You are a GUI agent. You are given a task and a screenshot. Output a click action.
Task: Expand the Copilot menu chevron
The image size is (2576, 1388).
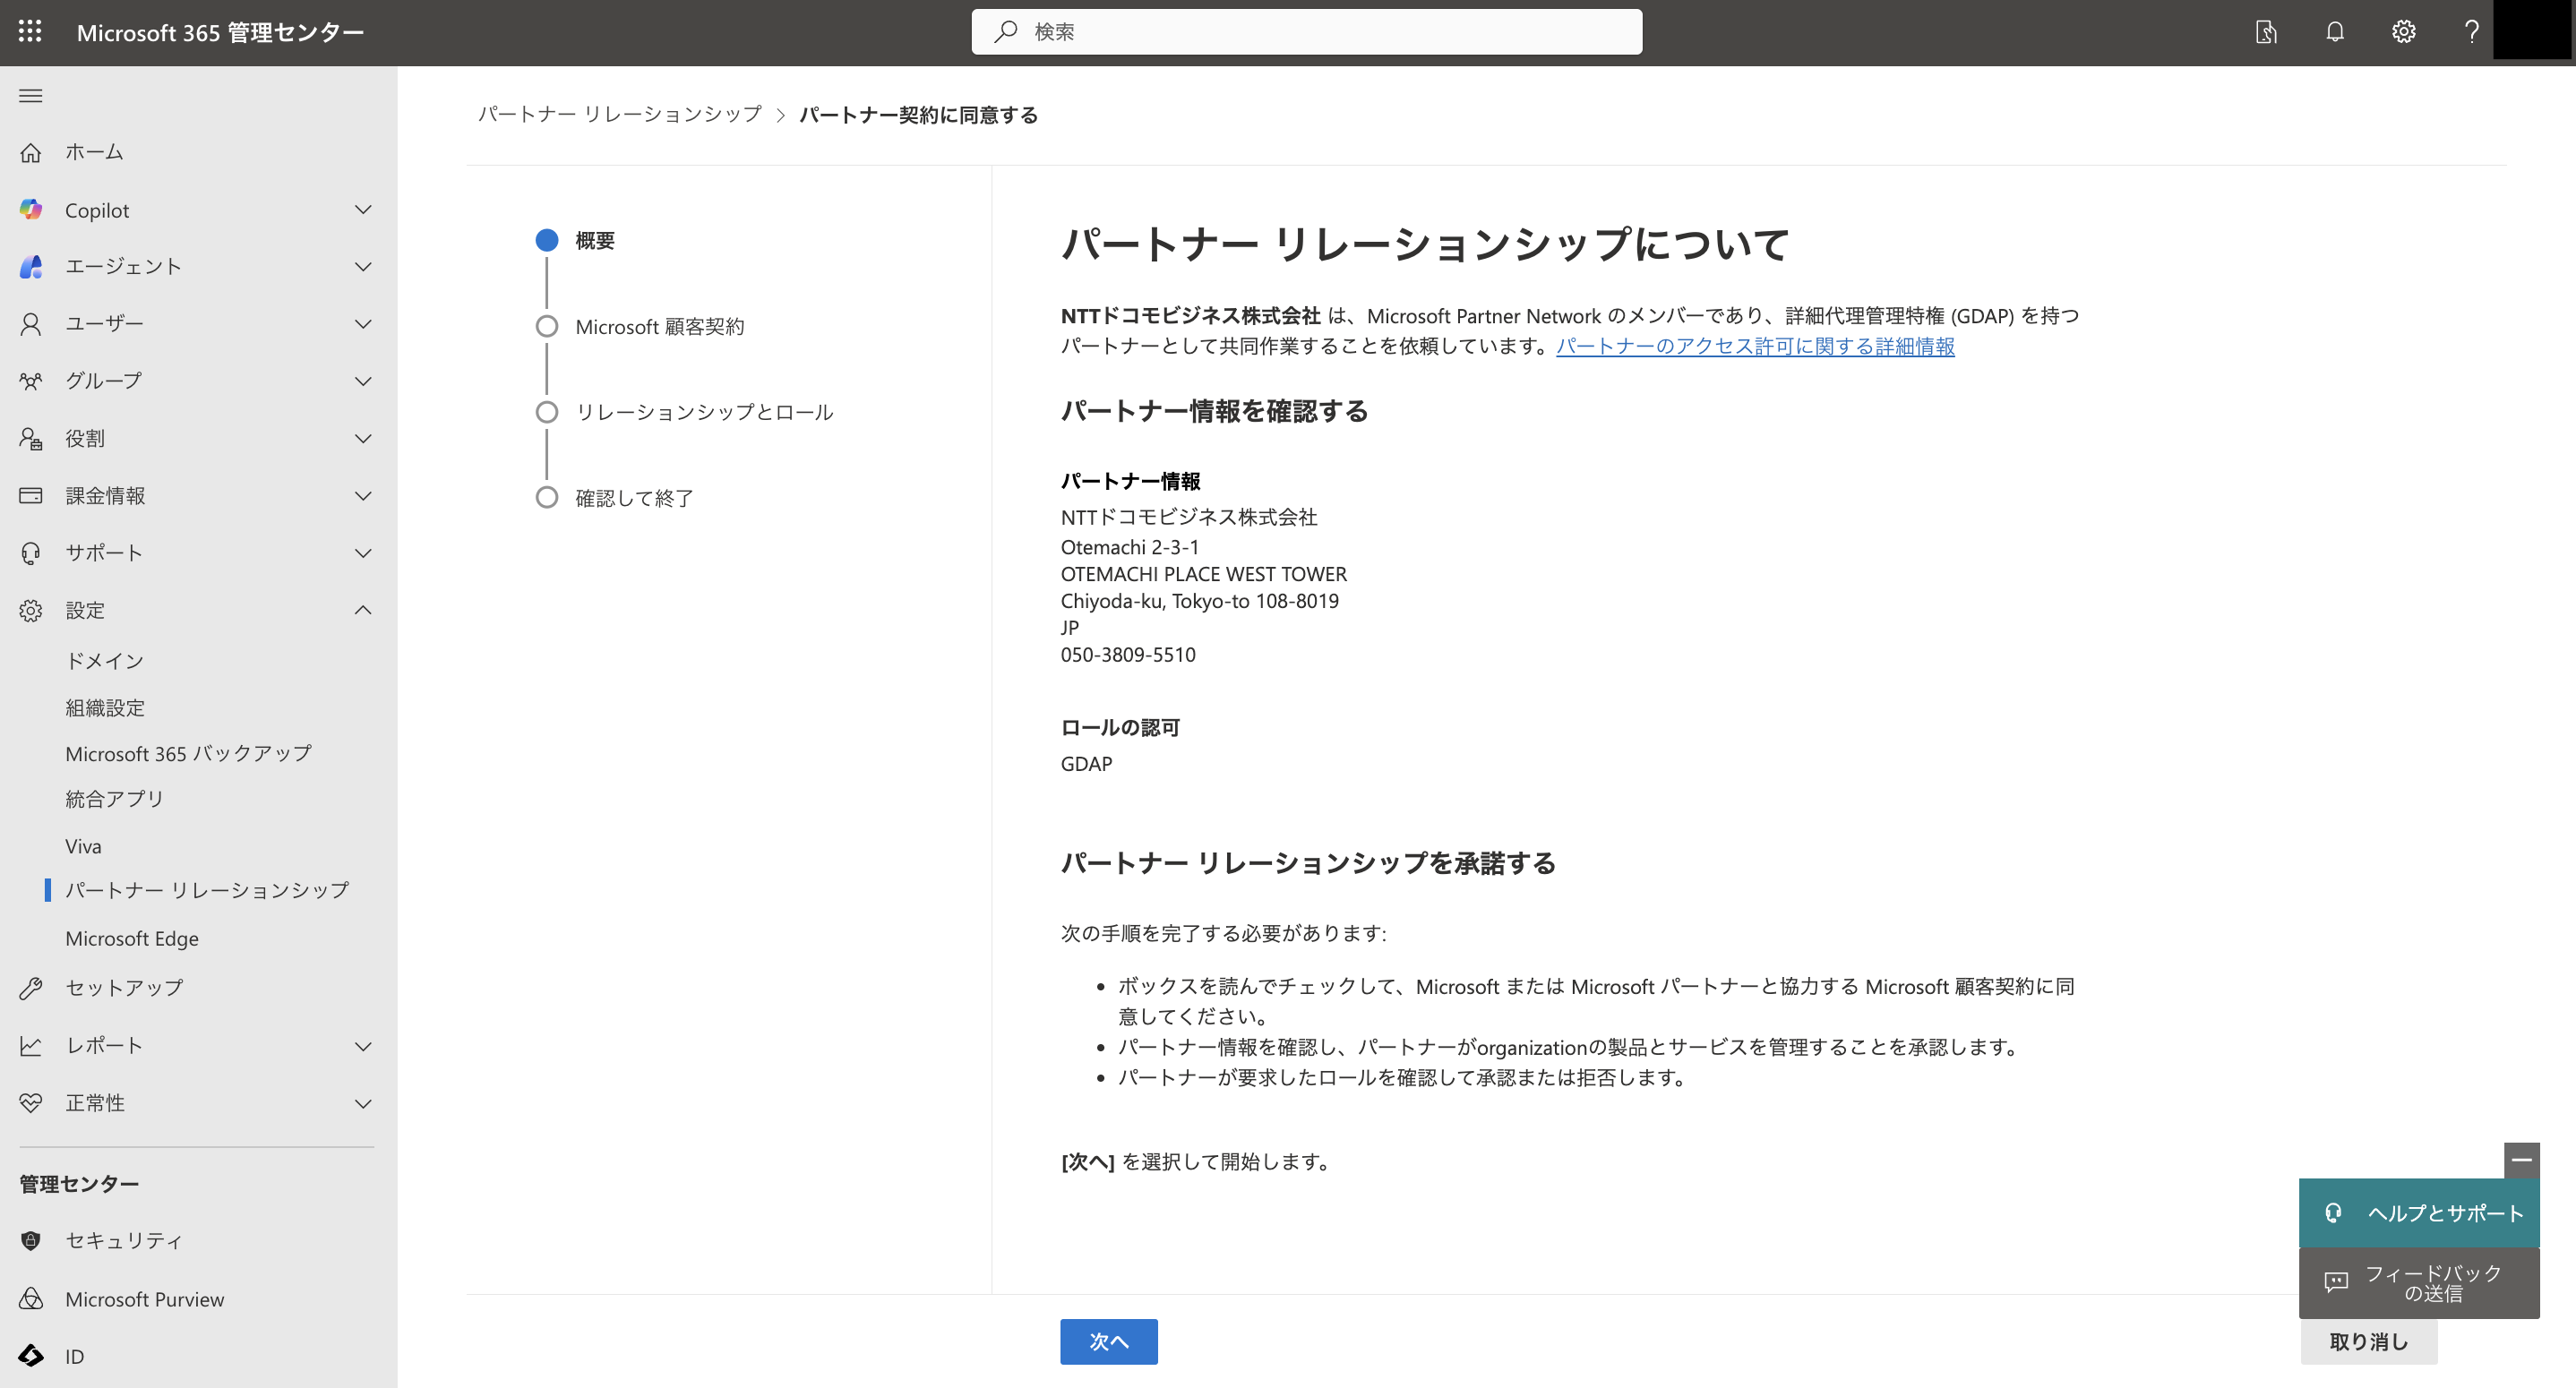[363, 210]
